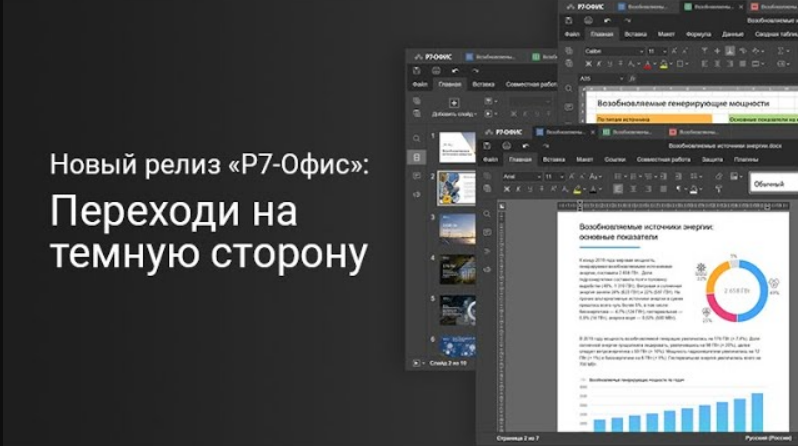Open the Защита tab in the text editor
This screenshot has height=446, width=798.
(x=712, y=159)
